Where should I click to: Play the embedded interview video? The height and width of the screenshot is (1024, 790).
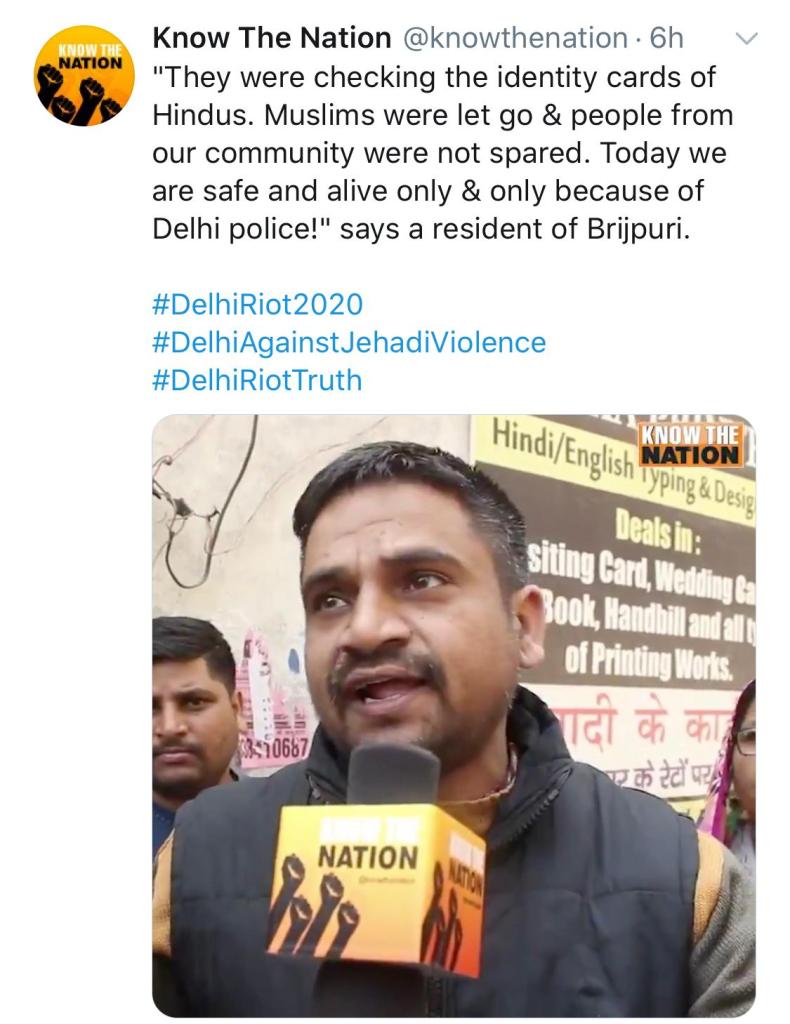point(454,716)
